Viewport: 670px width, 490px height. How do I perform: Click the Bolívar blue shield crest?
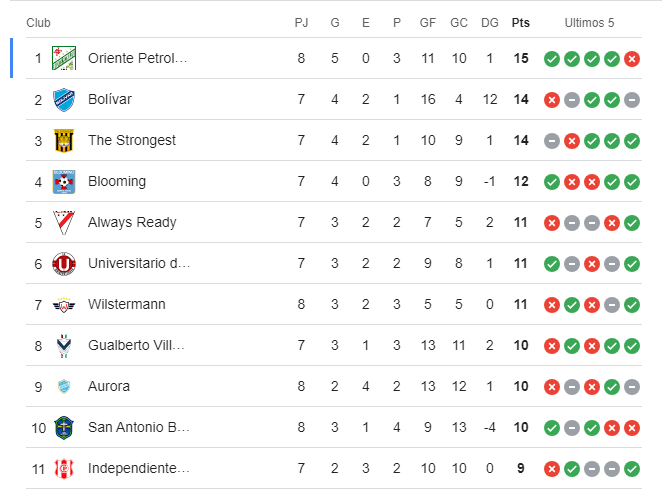click(x=64, y=100)
